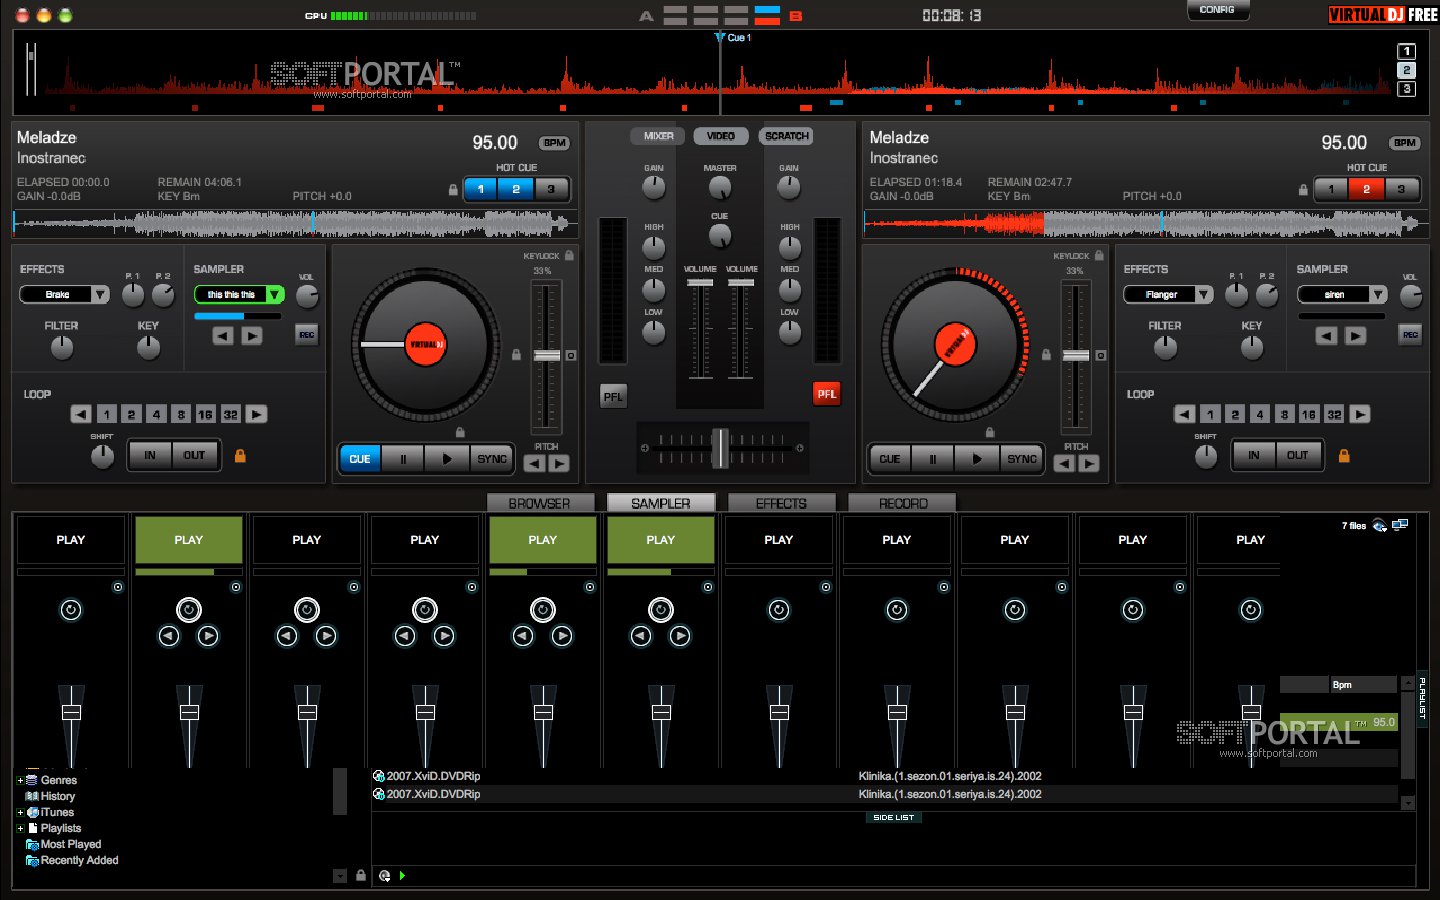Click loop icon on seventh sampler slot
1440x900 pixels.
[779, 610]
